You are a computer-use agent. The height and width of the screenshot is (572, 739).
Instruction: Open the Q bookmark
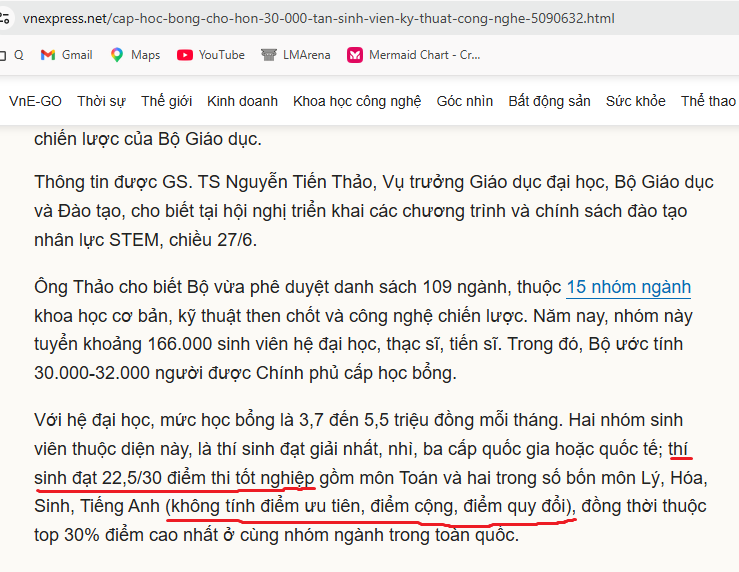[18, 55]
